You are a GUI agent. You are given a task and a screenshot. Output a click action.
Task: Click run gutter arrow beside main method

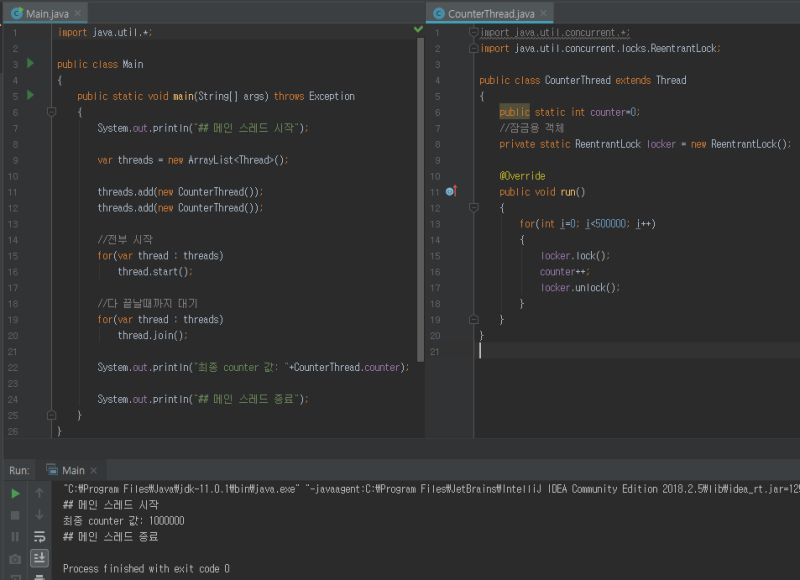tap(30, 96)
